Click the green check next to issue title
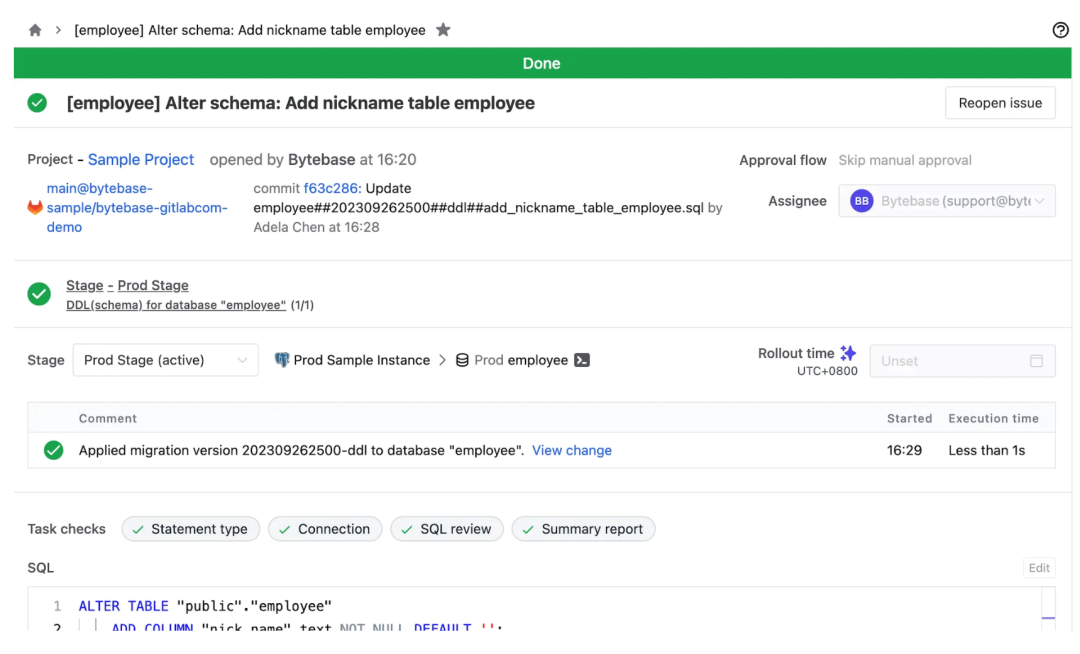This screenshot has height=654, width=1080. click(x=37, y=103)
